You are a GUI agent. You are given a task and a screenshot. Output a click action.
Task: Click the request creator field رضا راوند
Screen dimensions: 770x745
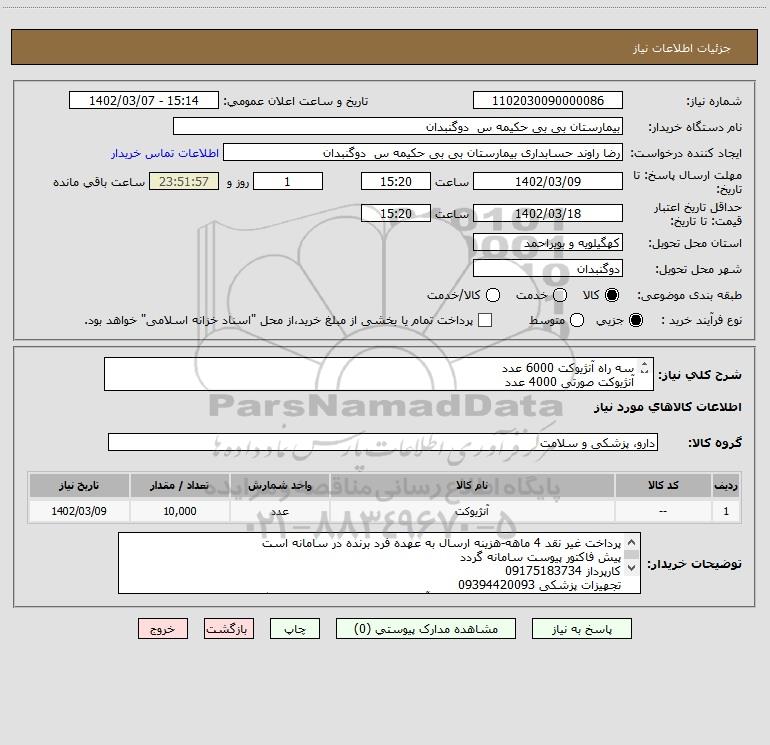click(x=423, y=153)
